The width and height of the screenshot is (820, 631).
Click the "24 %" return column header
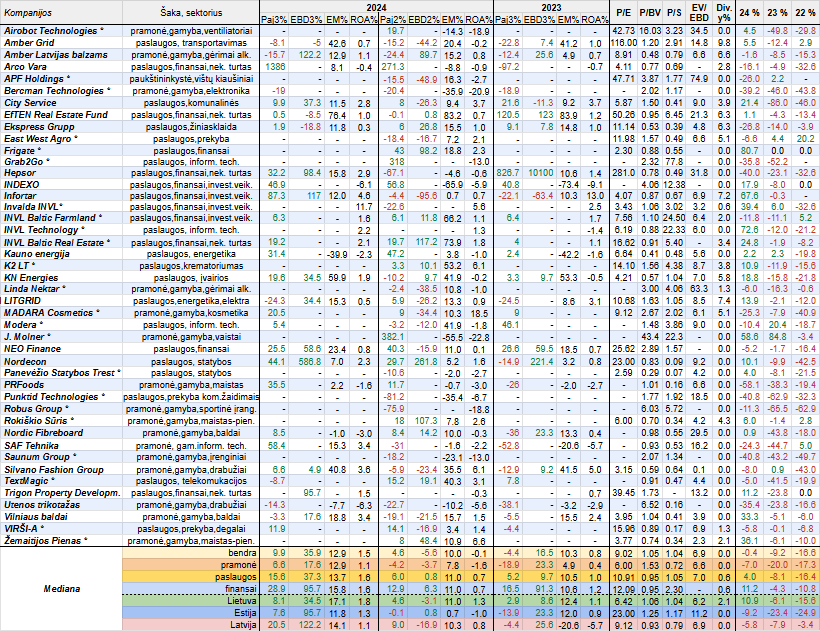coord(749,13)
